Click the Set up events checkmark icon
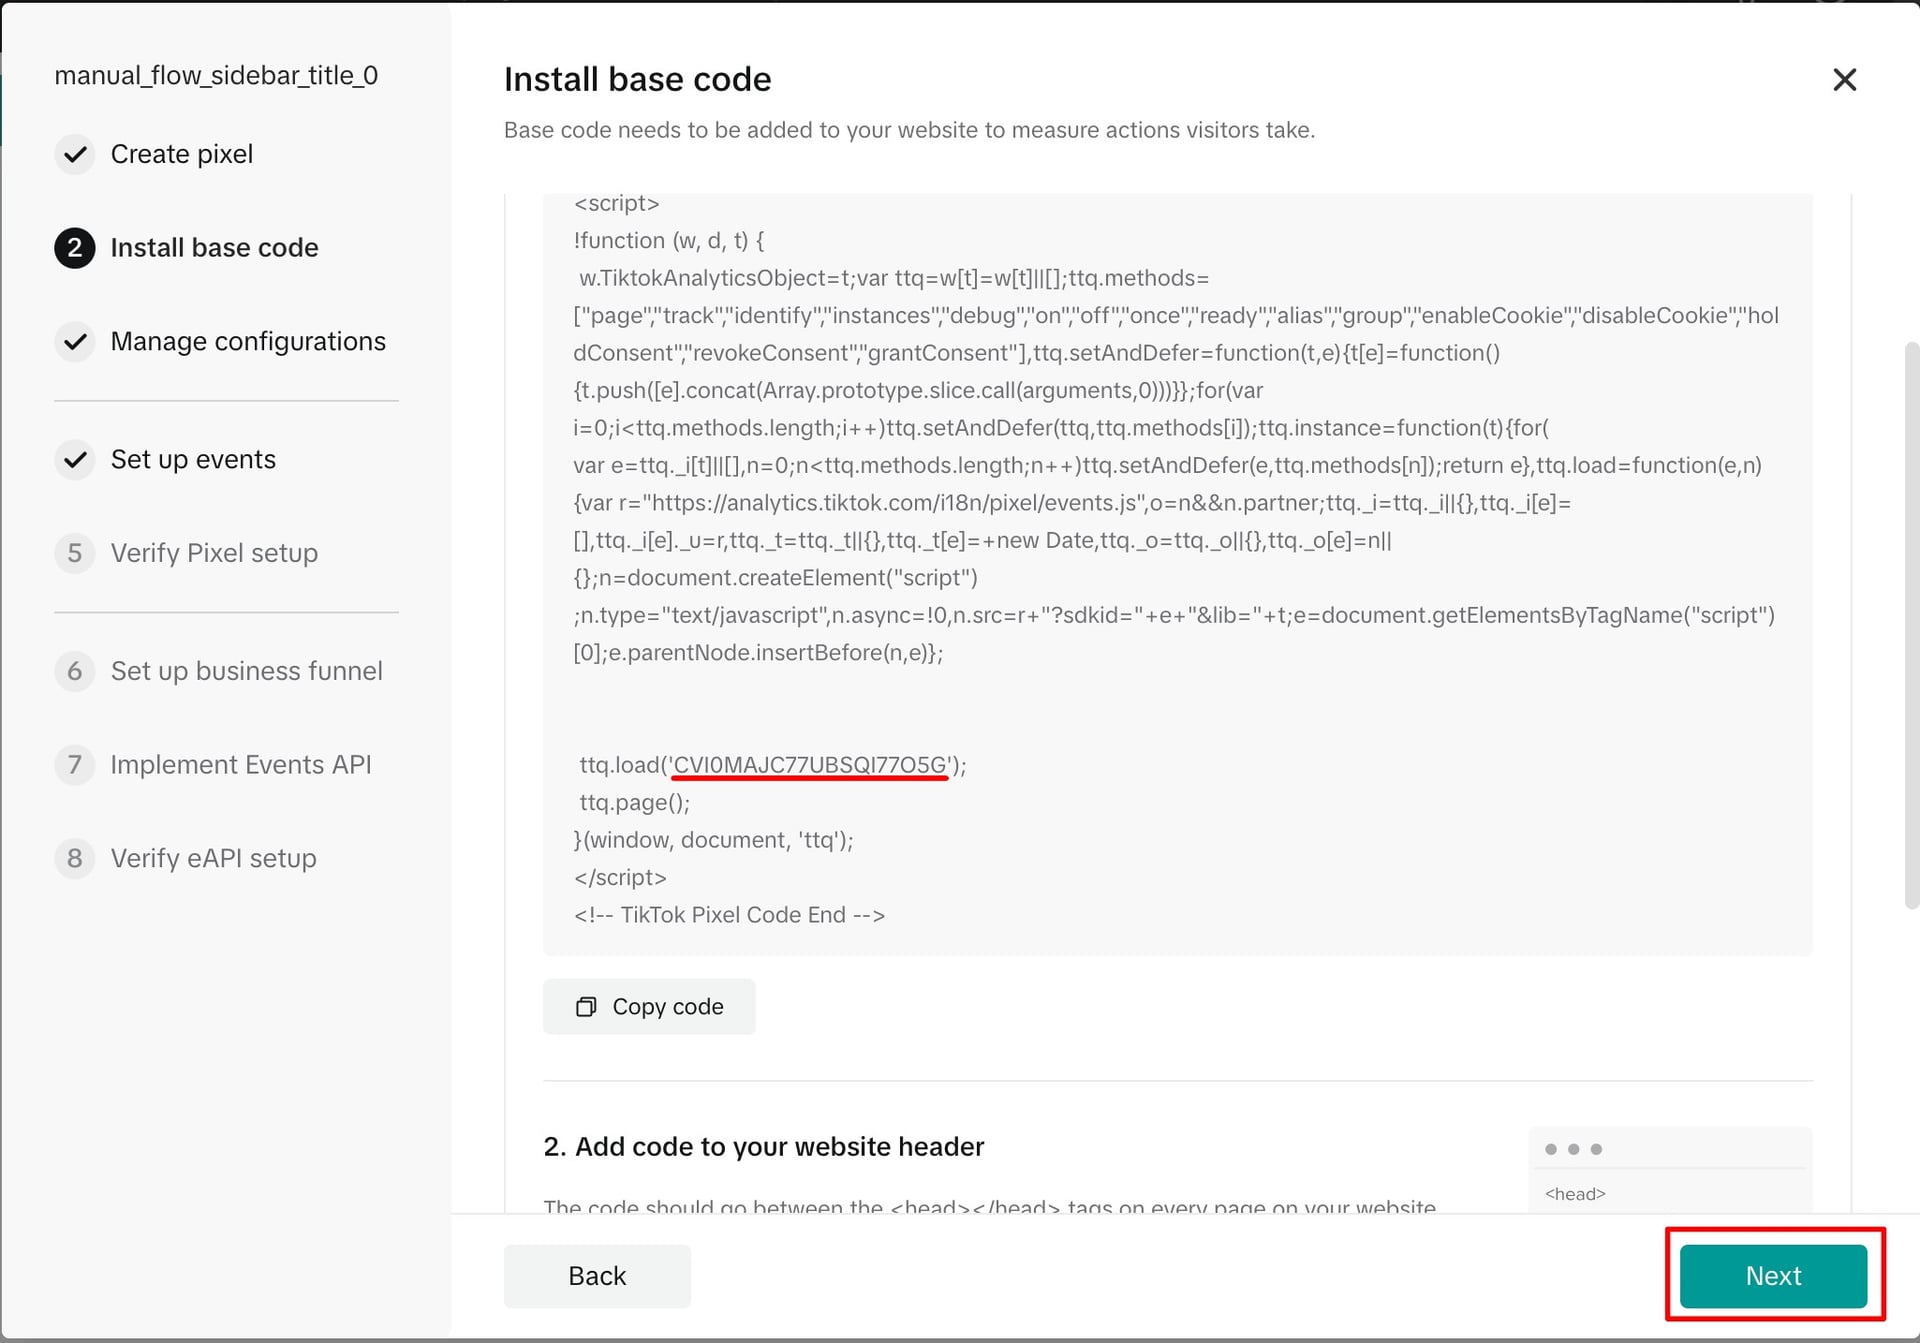The image size is (1920, 1343). click(75, 460)
